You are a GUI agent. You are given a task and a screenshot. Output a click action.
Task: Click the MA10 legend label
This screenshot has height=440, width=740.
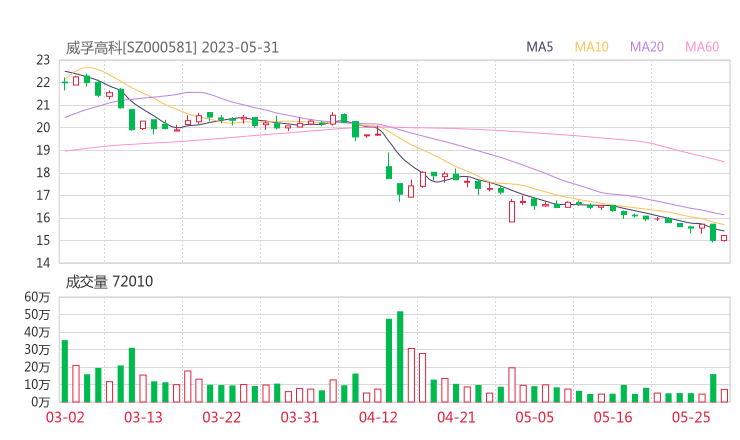(x=591, y=47)
